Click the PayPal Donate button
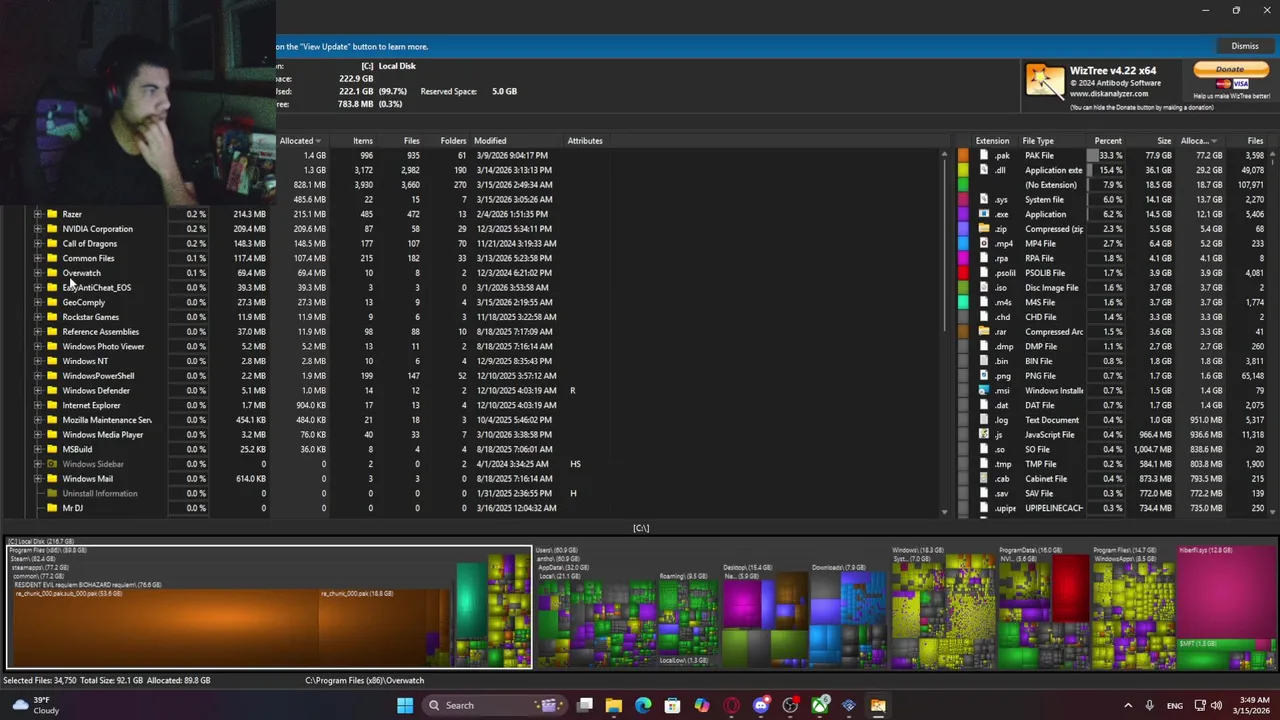 1230,69
